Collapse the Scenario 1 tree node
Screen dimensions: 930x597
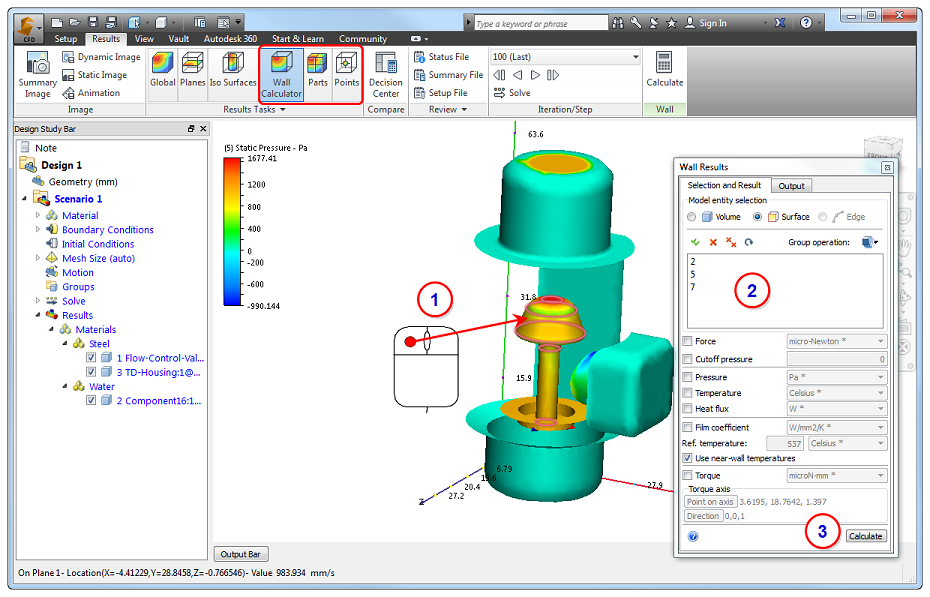coord(24,199)
